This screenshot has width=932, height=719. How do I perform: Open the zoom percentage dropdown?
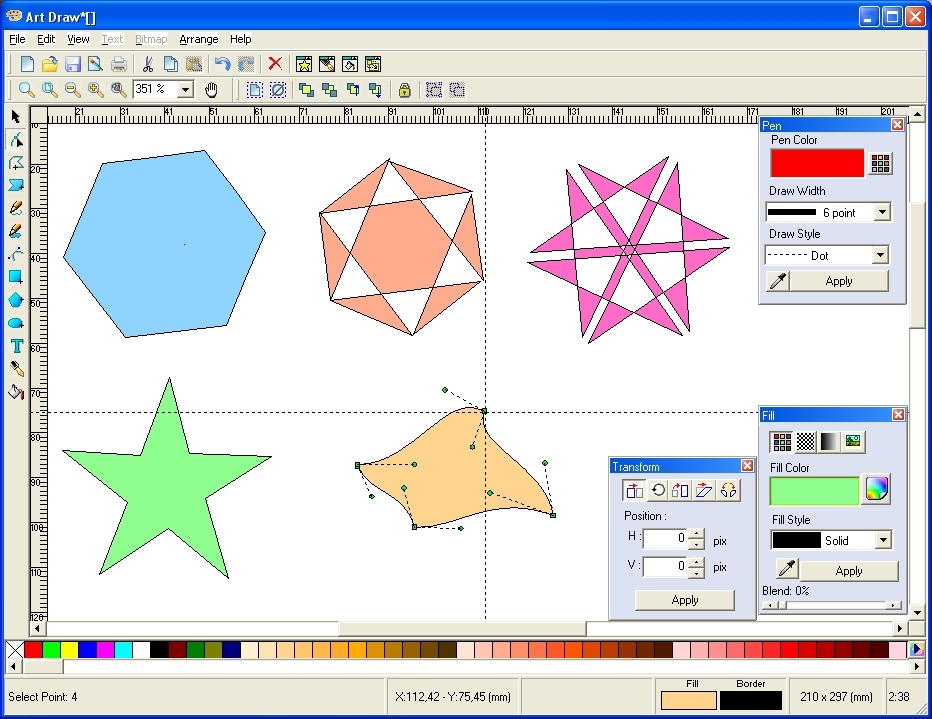(185, 90)
